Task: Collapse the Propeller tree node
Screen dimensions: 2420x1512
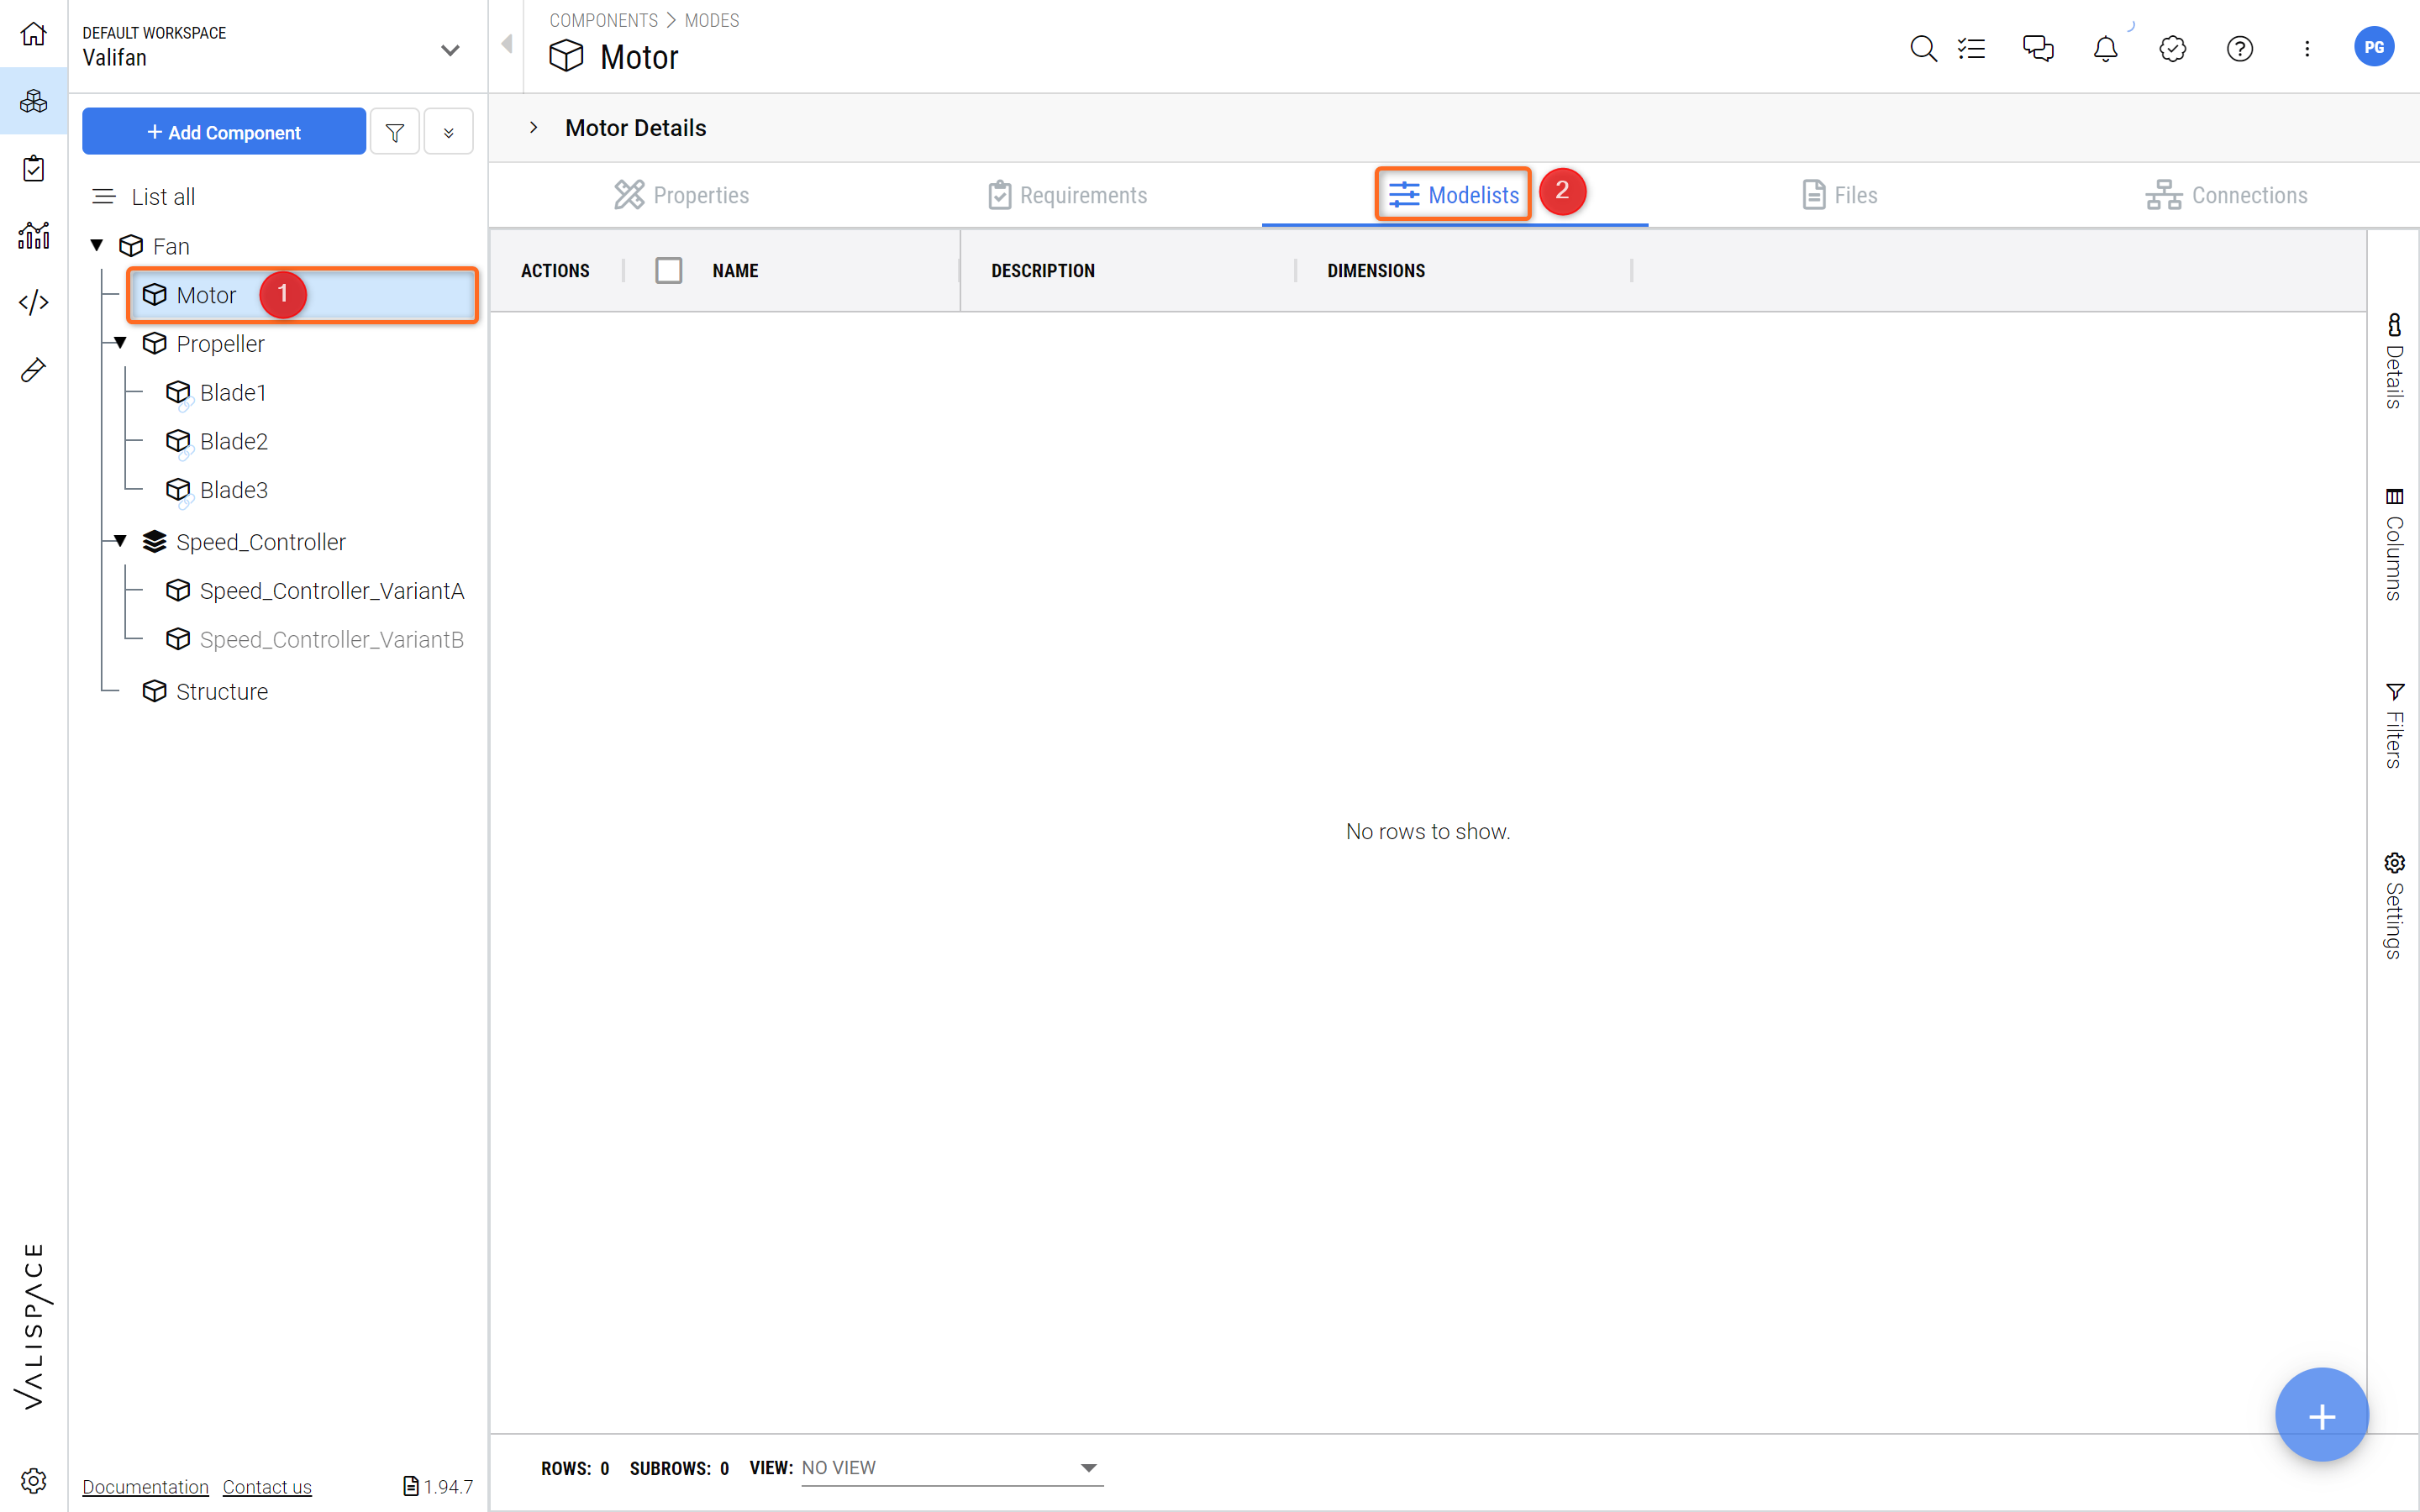Action: tap(120, 343)
